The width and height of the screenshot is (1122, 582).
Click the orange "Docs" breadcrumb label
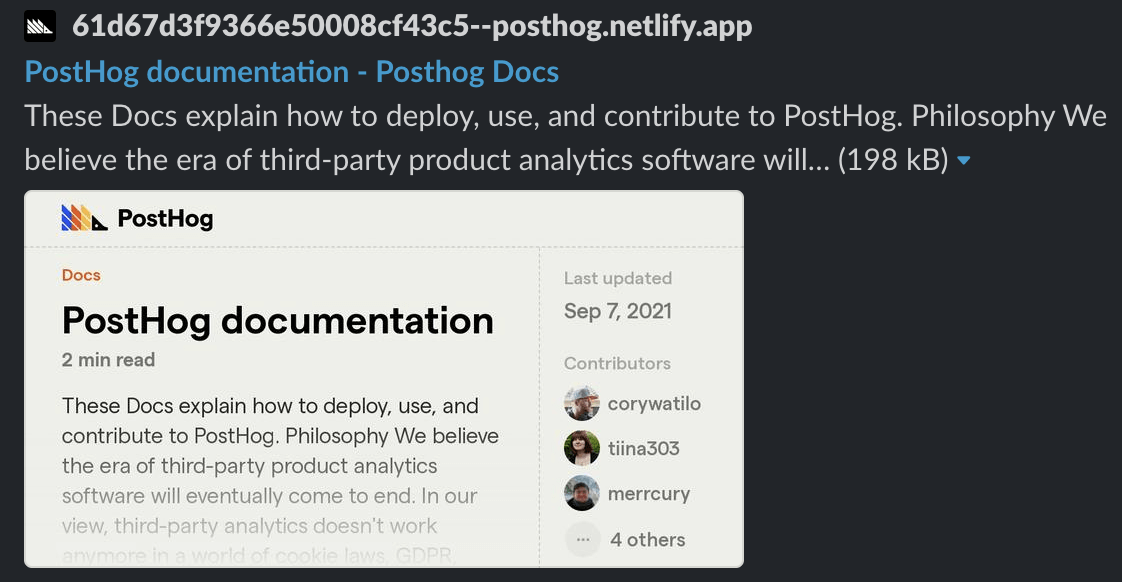tap(80, 274)
